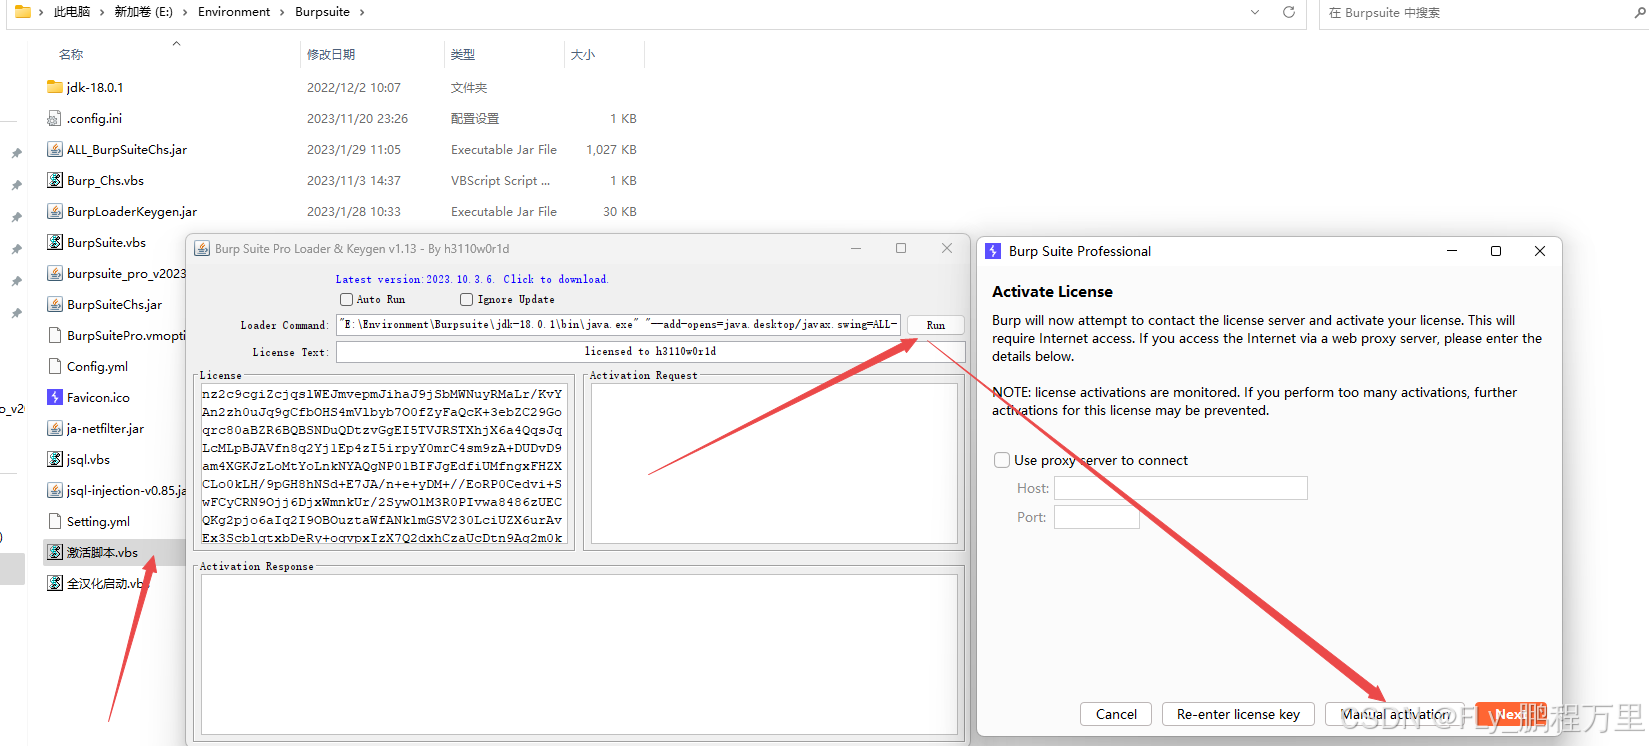Expand the chevron after 新加卷 (E:)
The height and width of the screenshot is (746, 1649).
pyautogui.click(x=185, y=12)
